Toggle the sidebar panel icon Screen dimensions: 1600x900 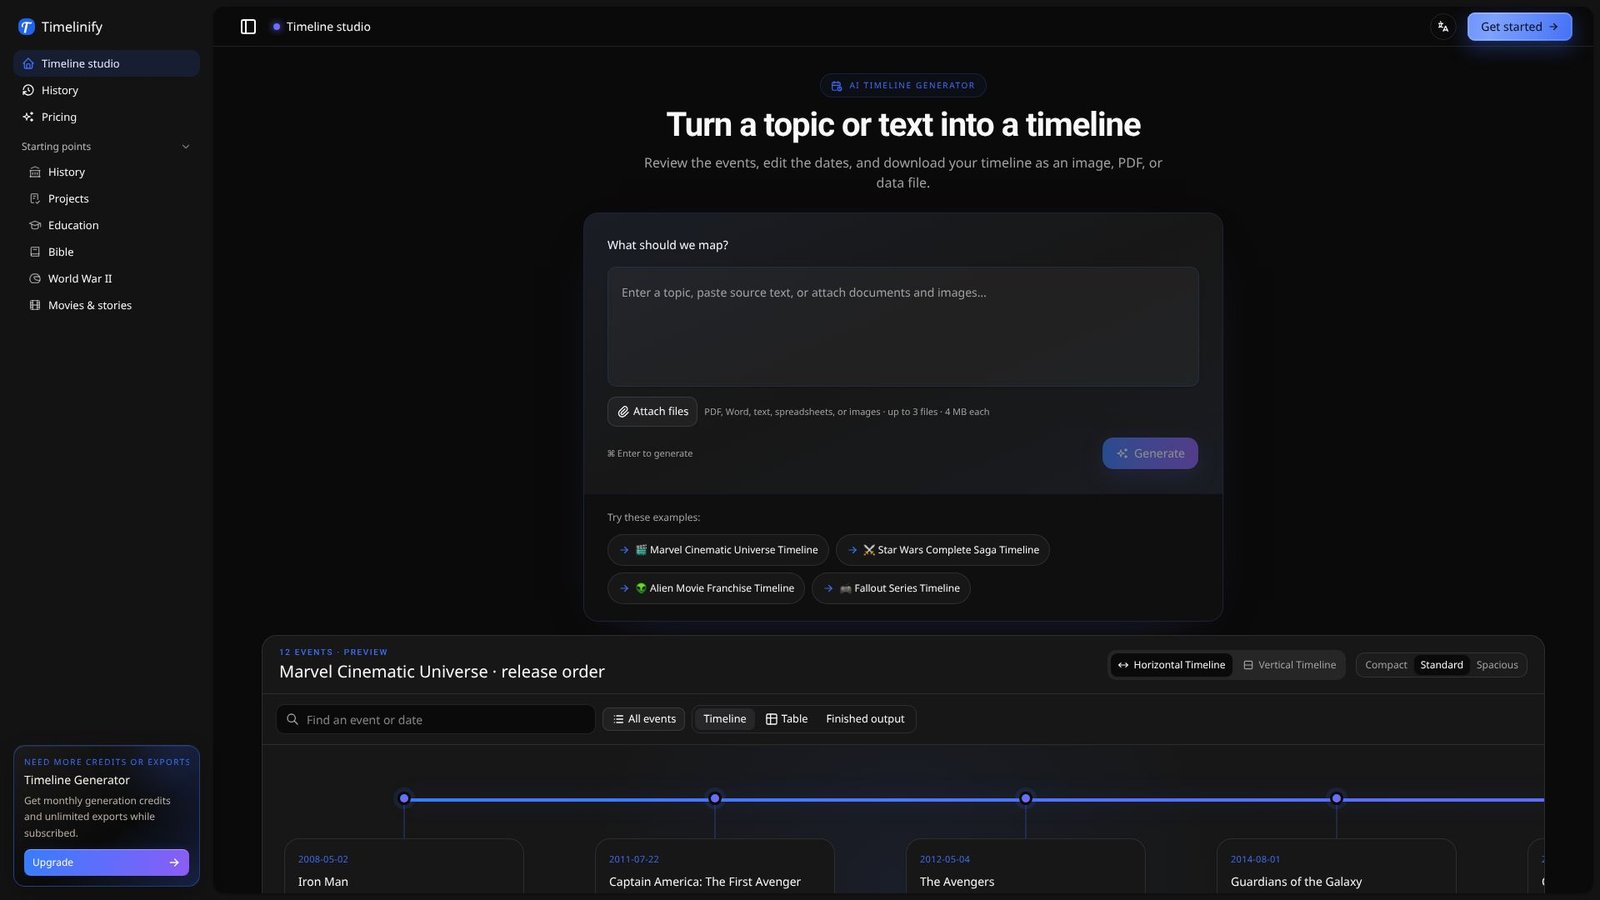248,27
